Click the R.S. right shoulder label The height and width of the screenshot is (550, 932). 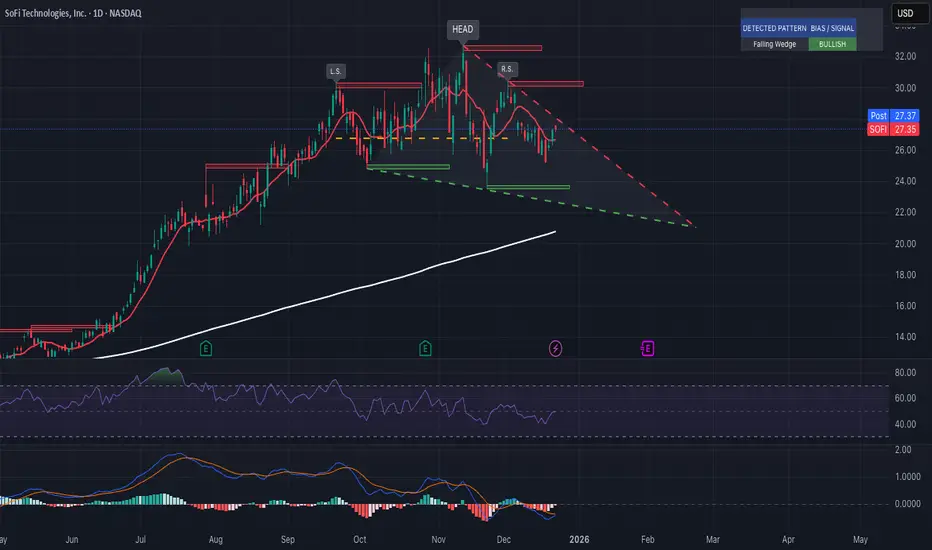(x=506, y=69)
